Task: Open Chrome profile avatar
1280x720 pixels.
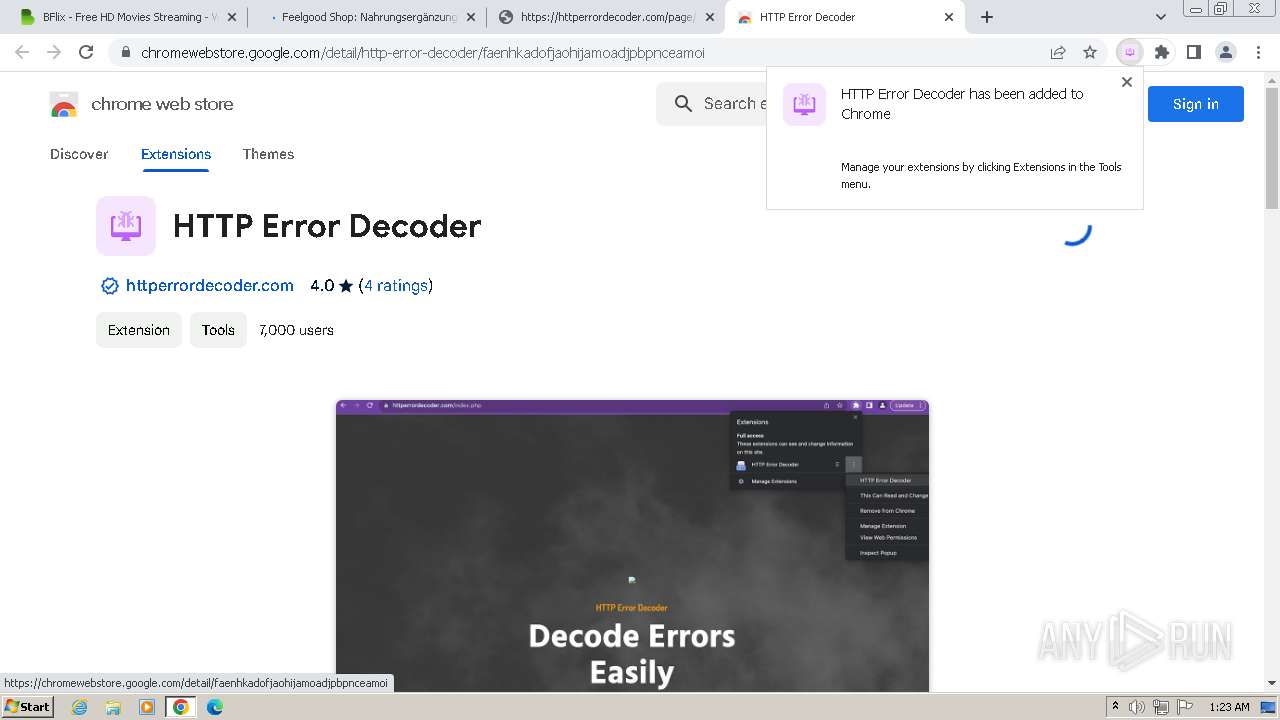Action: [x=1226, y=52]
